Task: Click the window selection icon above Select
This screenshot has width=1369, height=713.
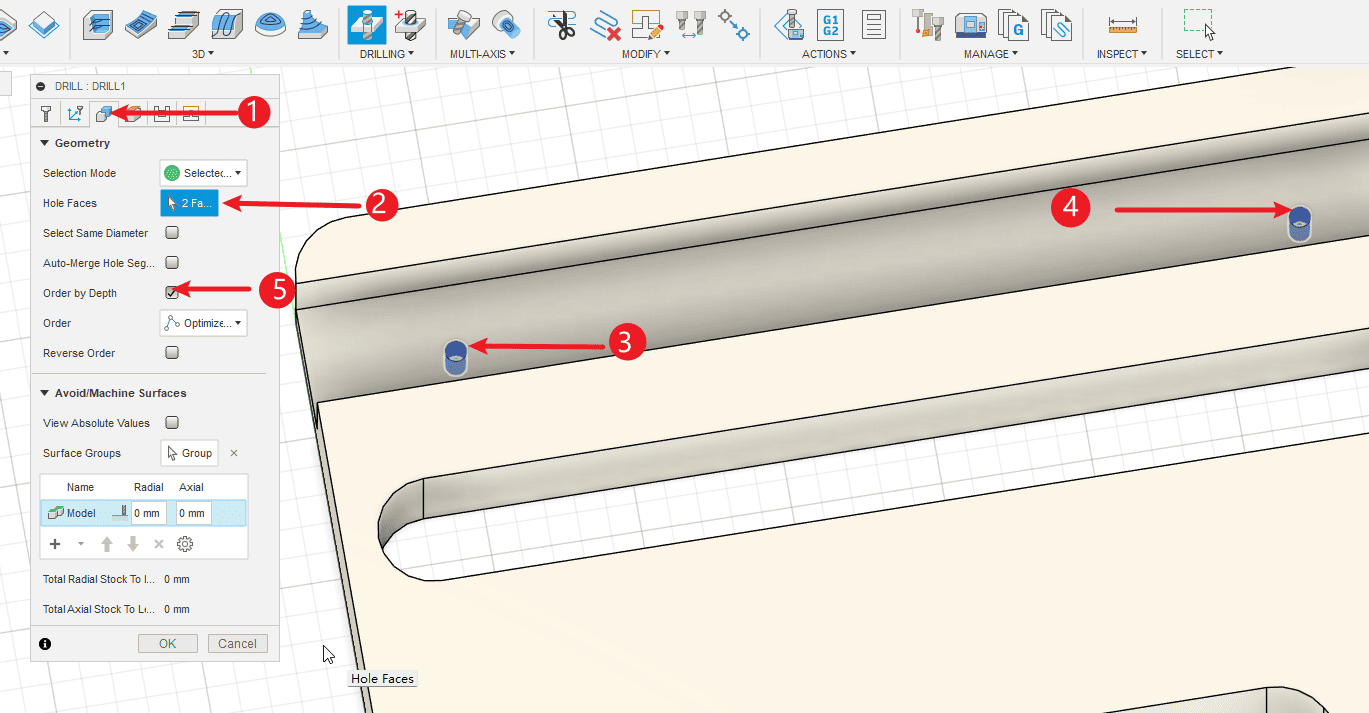Action: (x=1198, y=24)
